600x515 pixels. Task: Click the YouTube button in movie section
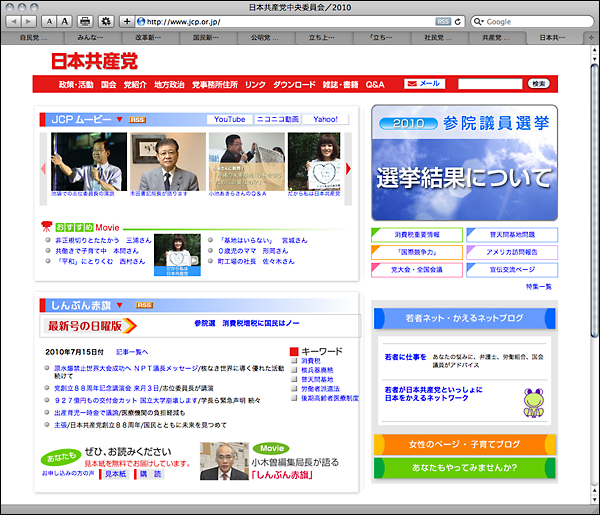(x=229, y=119)
